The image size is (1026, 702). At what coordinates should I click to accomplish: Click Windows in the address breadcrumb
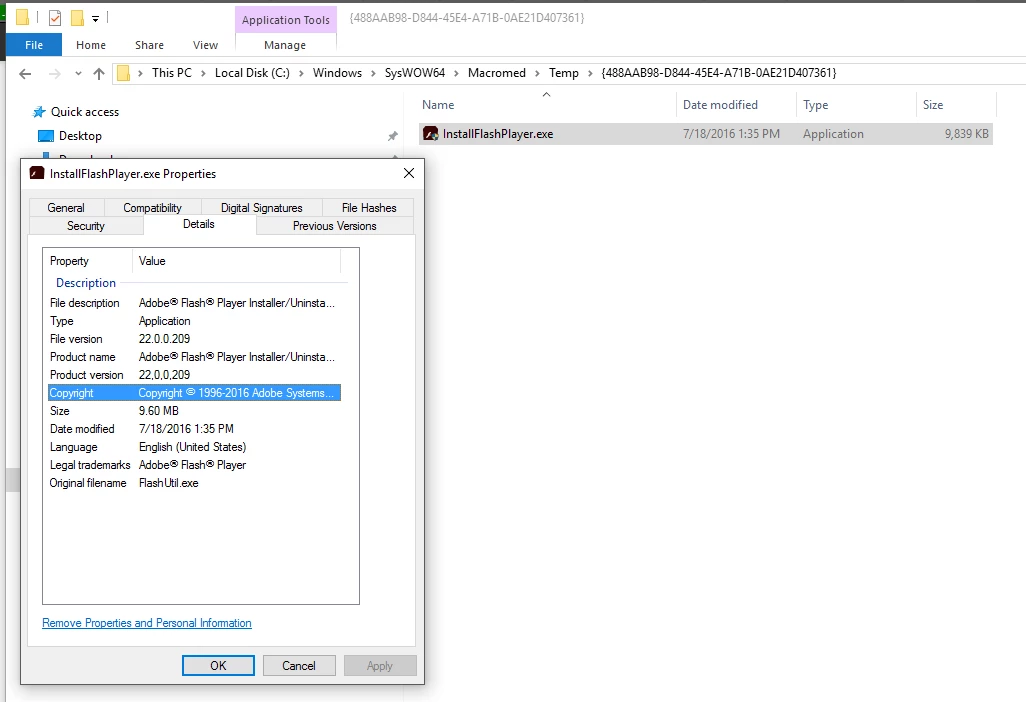(337, 73)
